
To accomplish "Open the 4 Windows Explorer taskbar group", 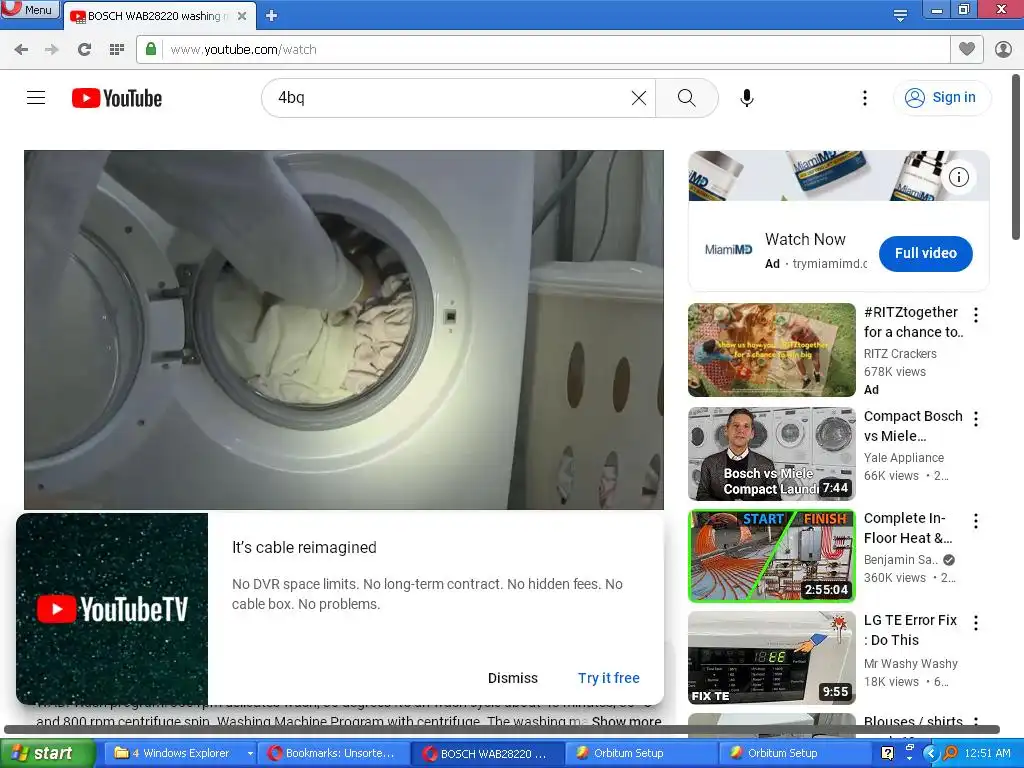I will 180,753.
